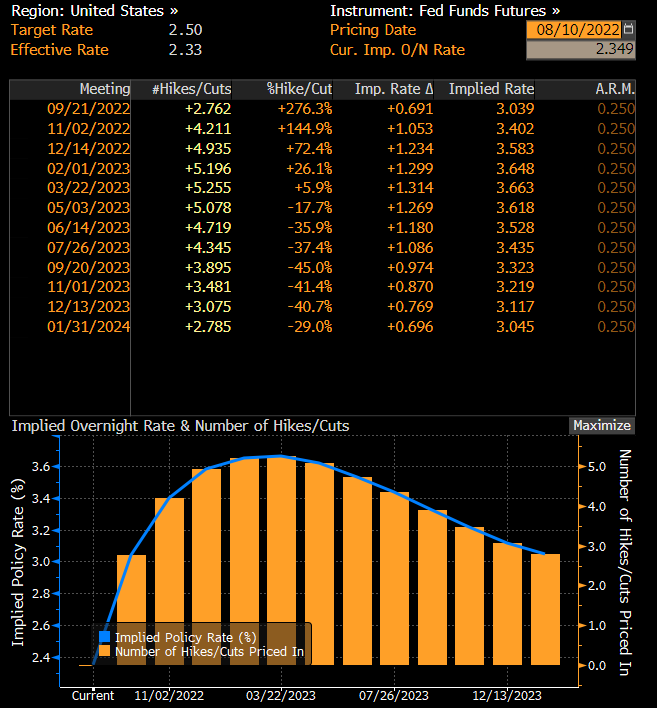Click the Effective Rate value 2.33

tap(185, 49)
